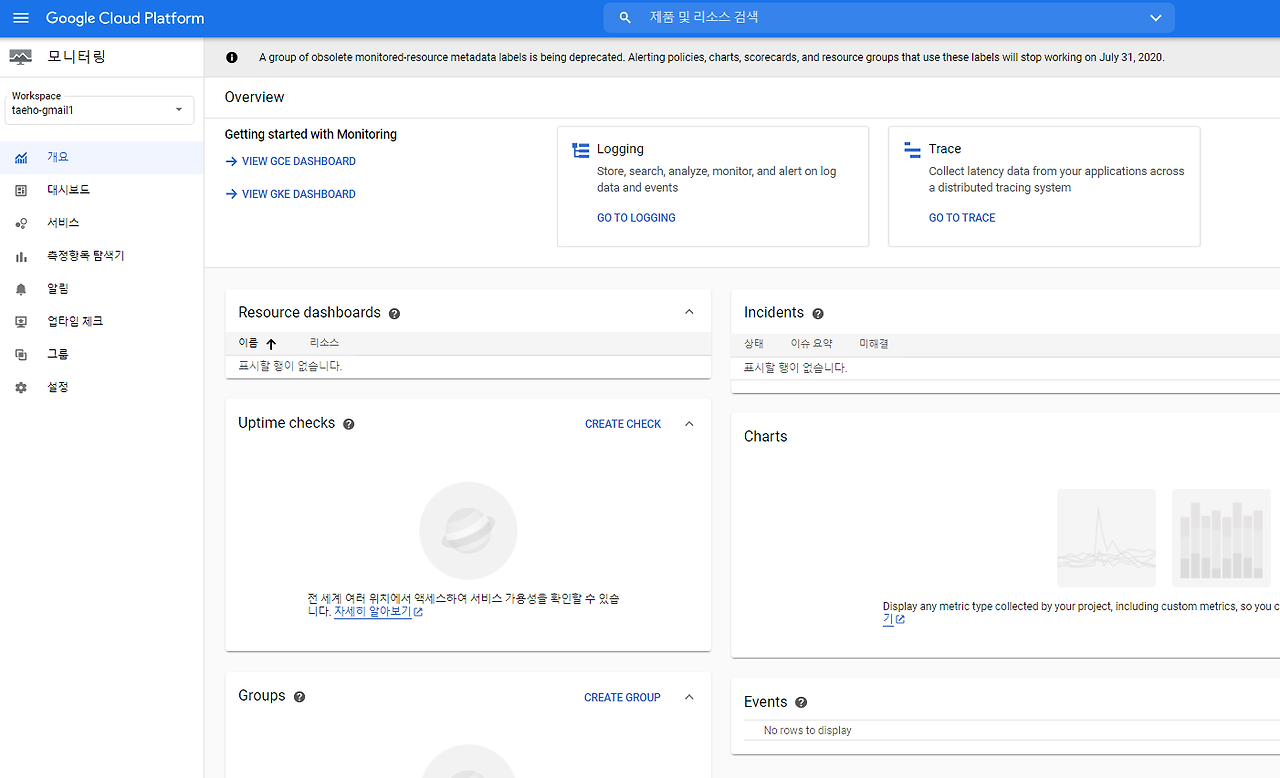Viewport: 1280px width, 778px height.
Task: Click the CREATE CHECK button
Action: pos(623,424)
